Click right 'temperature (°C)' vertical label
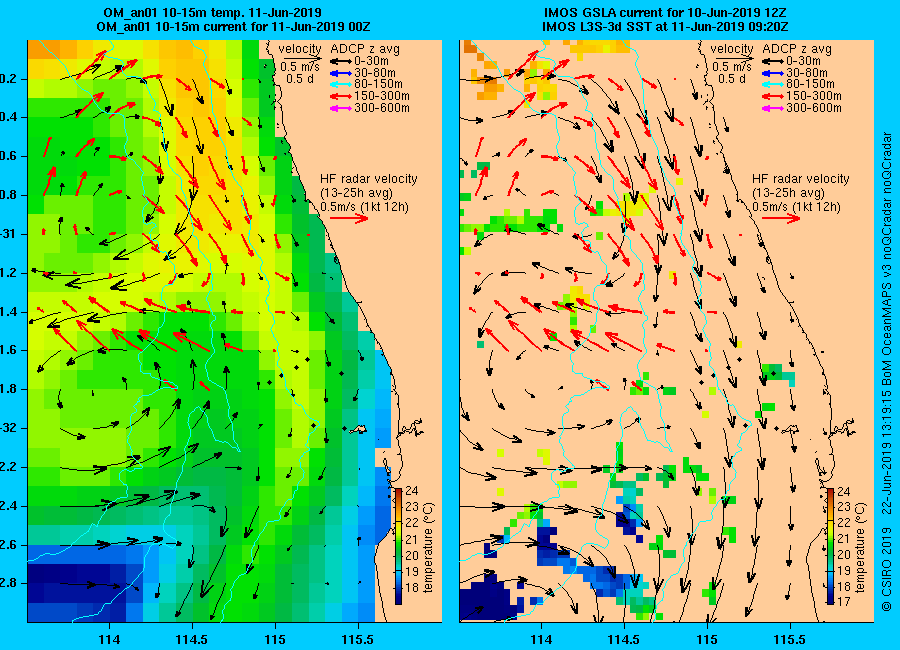The width and height of the screenshot is (900, 650). tap(860, 548)
